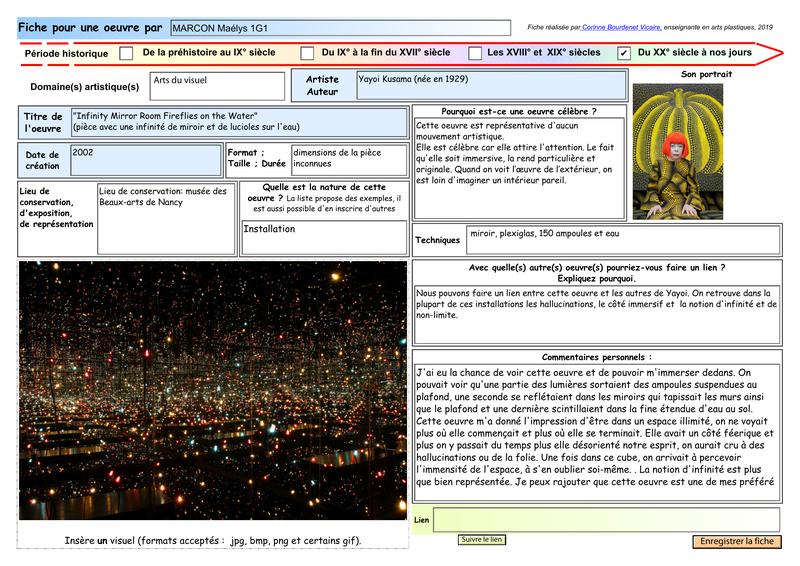The height and width of the screenshot is (566, 800).
Task: Focus the 'Commentaires personnels' text area
Action: pos(595,435)
